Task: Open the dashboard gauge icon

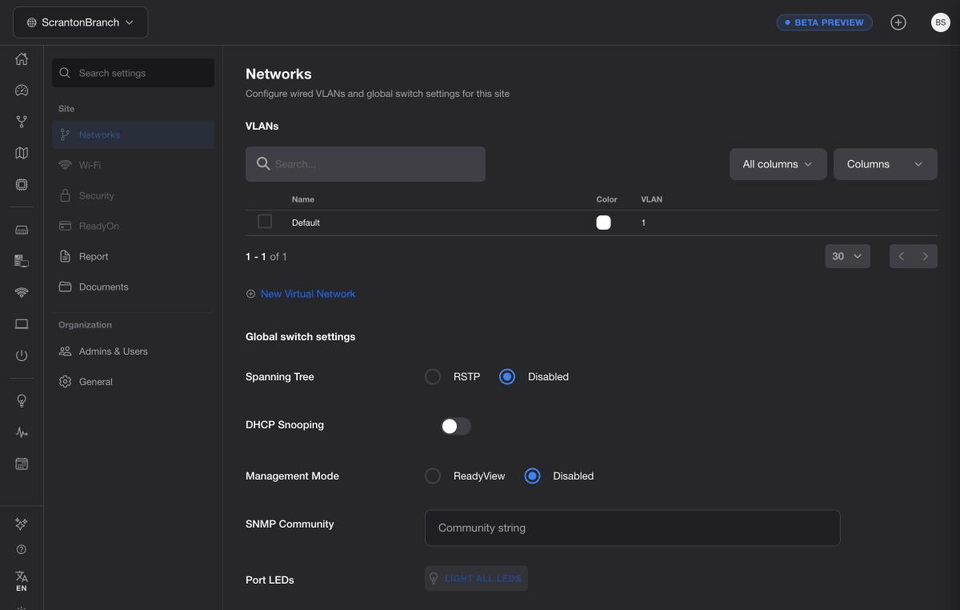Action: tap(21, 90)
